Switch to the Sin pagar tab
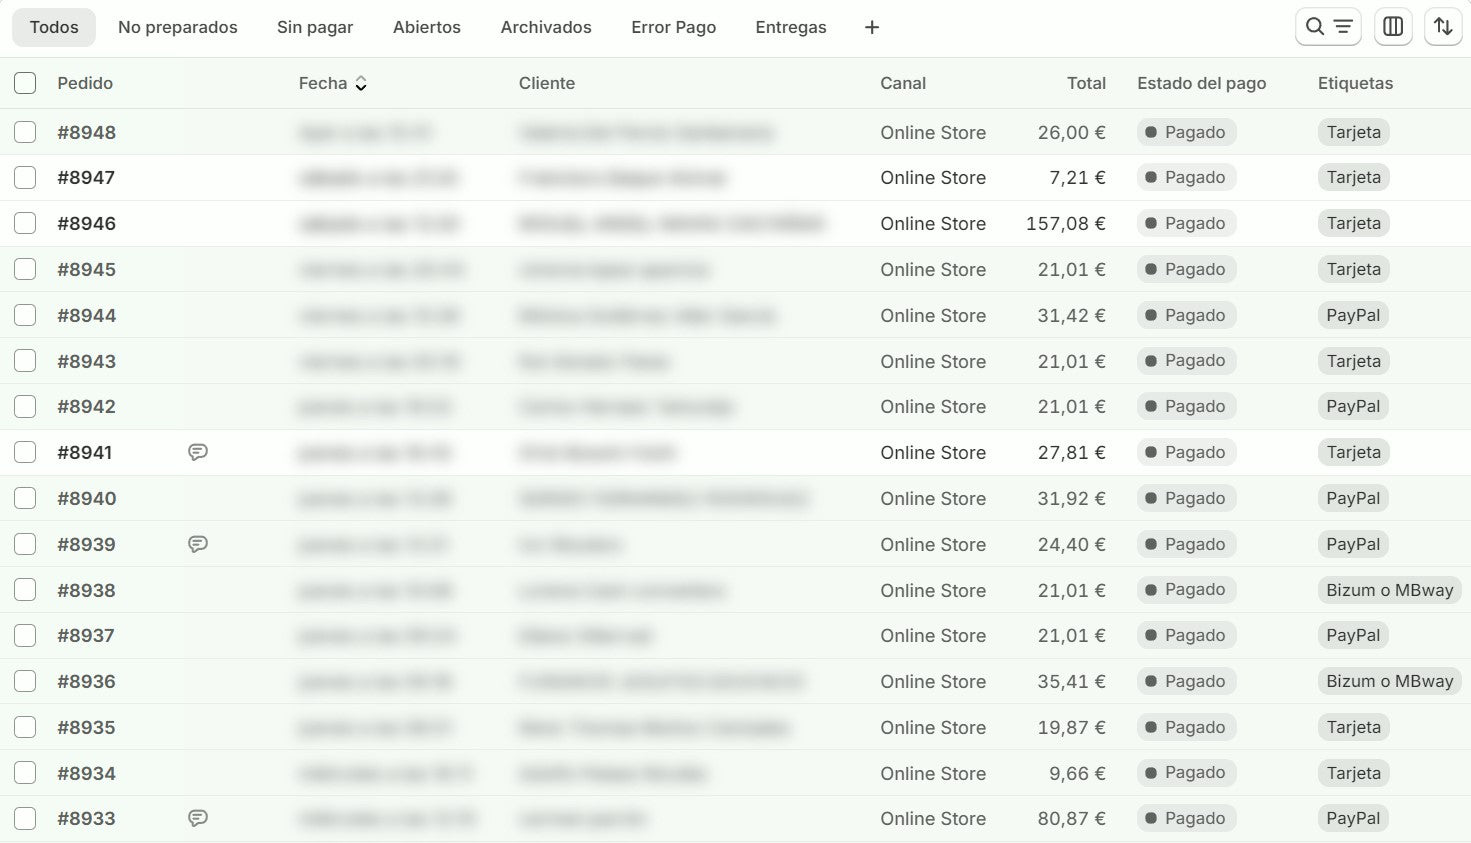 [315, 27]
